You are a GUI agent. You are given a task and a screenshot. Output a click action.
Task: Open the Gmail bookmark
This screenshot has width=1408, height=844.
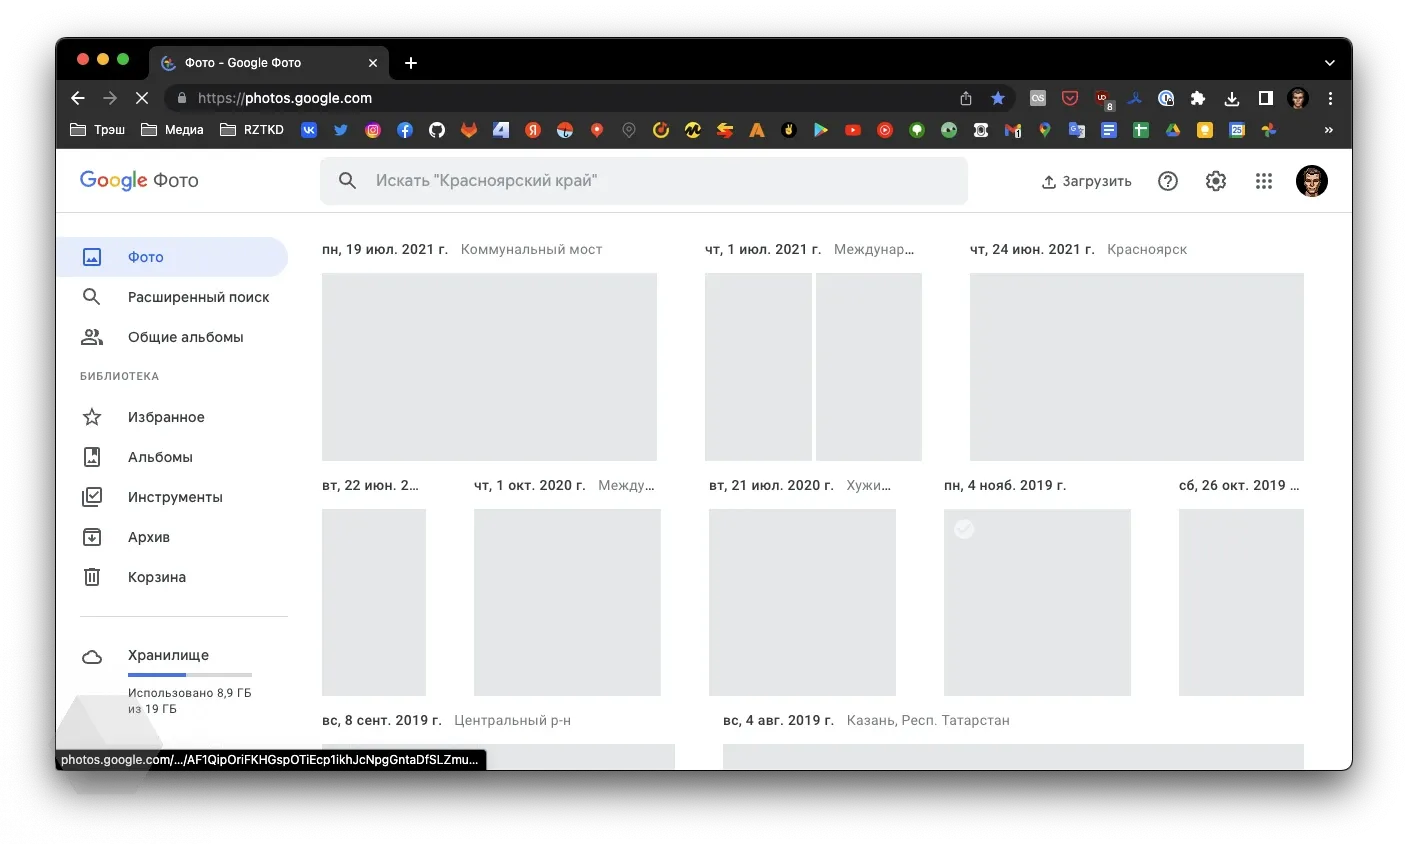(1013, 130)
